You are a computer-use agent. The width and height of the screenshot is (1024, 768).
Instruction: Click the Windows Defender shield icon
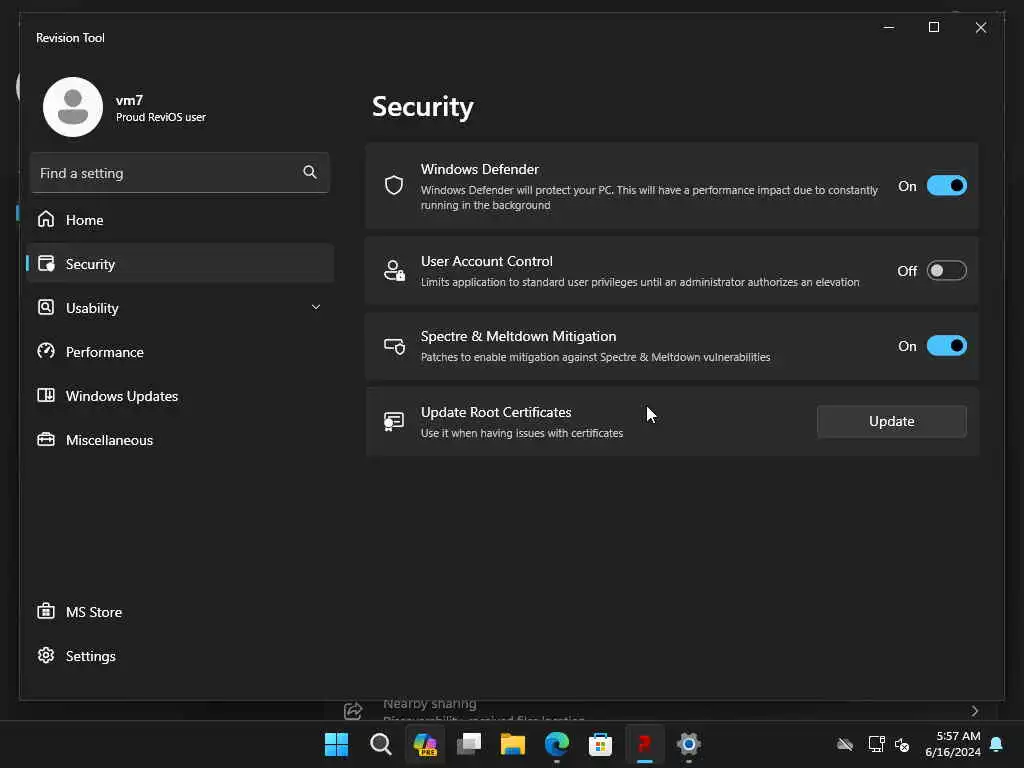coord(394,185)
